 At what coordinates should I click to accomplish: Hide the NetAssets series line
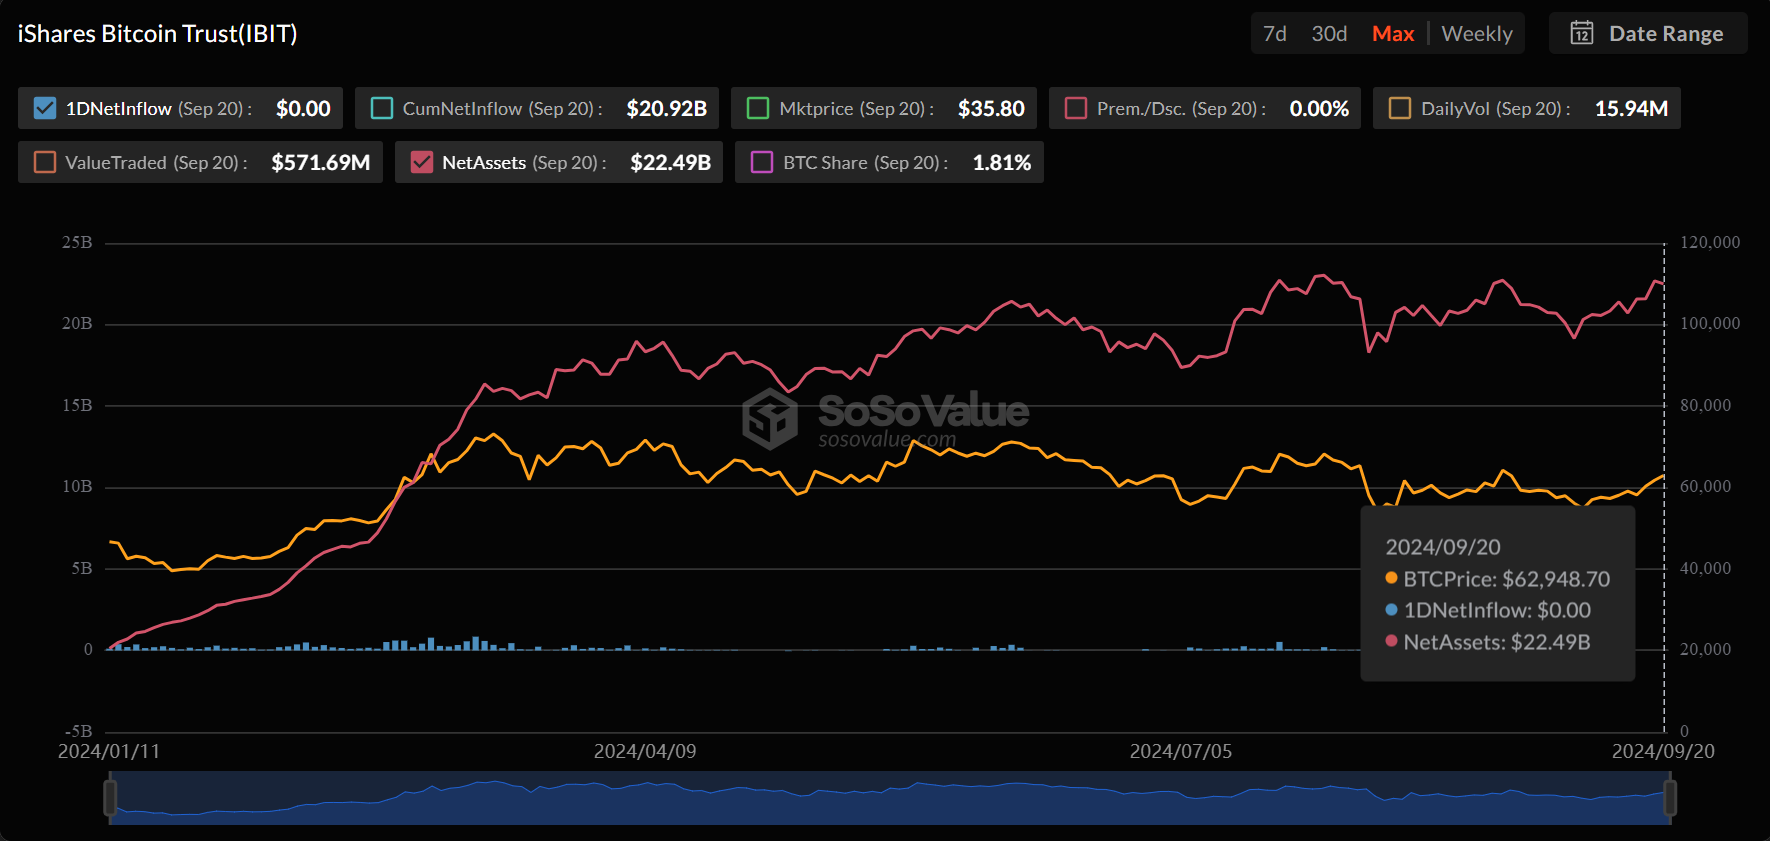point(422,162)
